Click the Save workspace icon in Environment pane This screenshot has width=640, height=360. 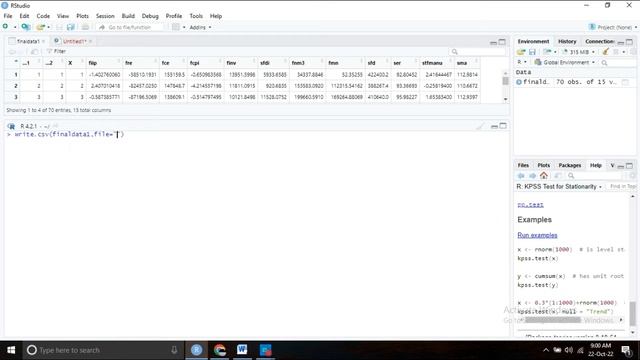point(532,52)
